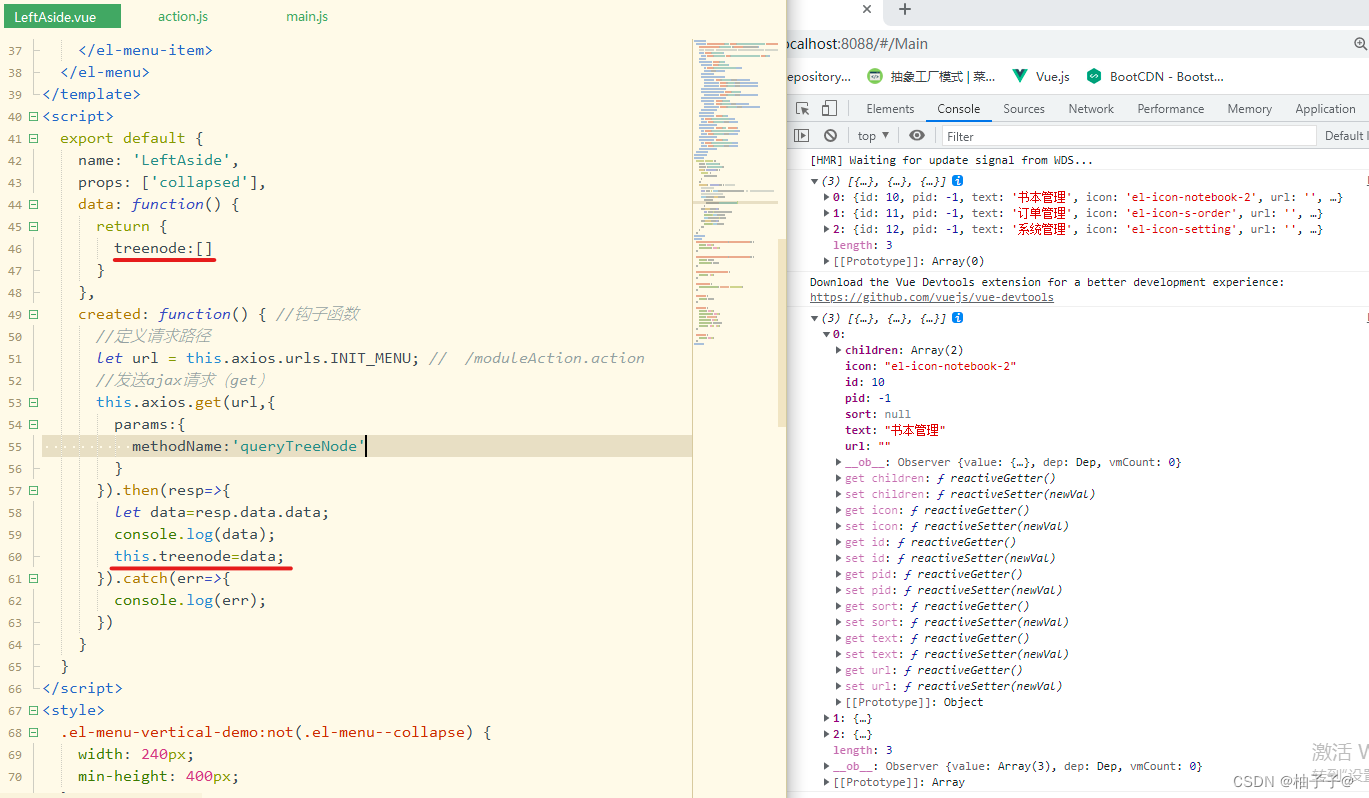
Task: Fold the axios.get call at line 53
Action: pos(33,402)
